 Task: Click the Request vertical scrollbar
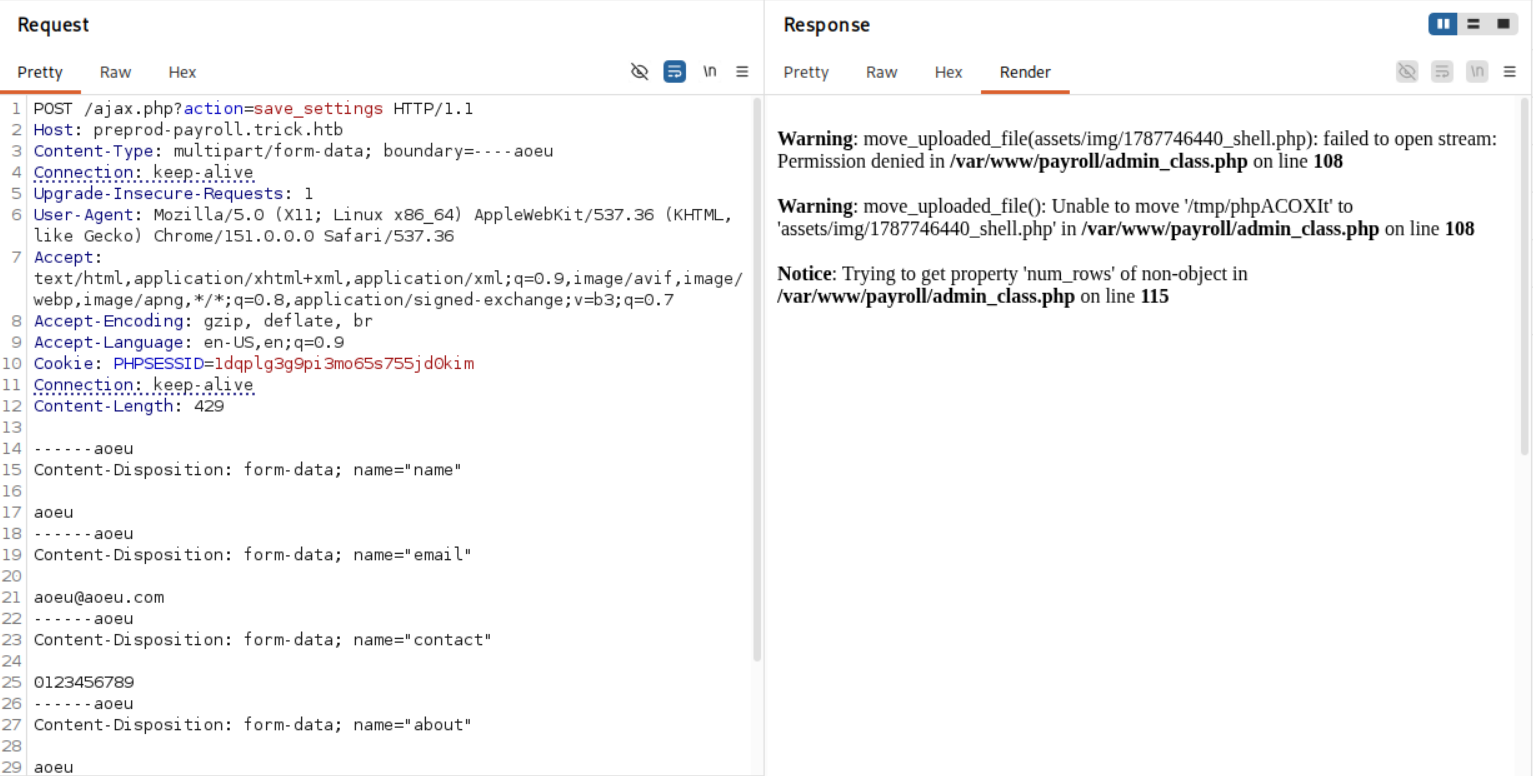click(757, 380)
